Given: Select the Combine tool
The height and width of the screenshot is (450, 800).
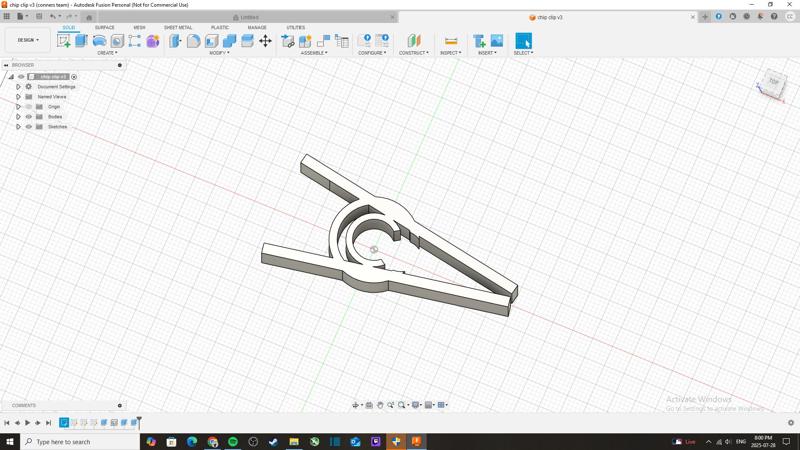Looking at the screenshot, I should 230,41.
